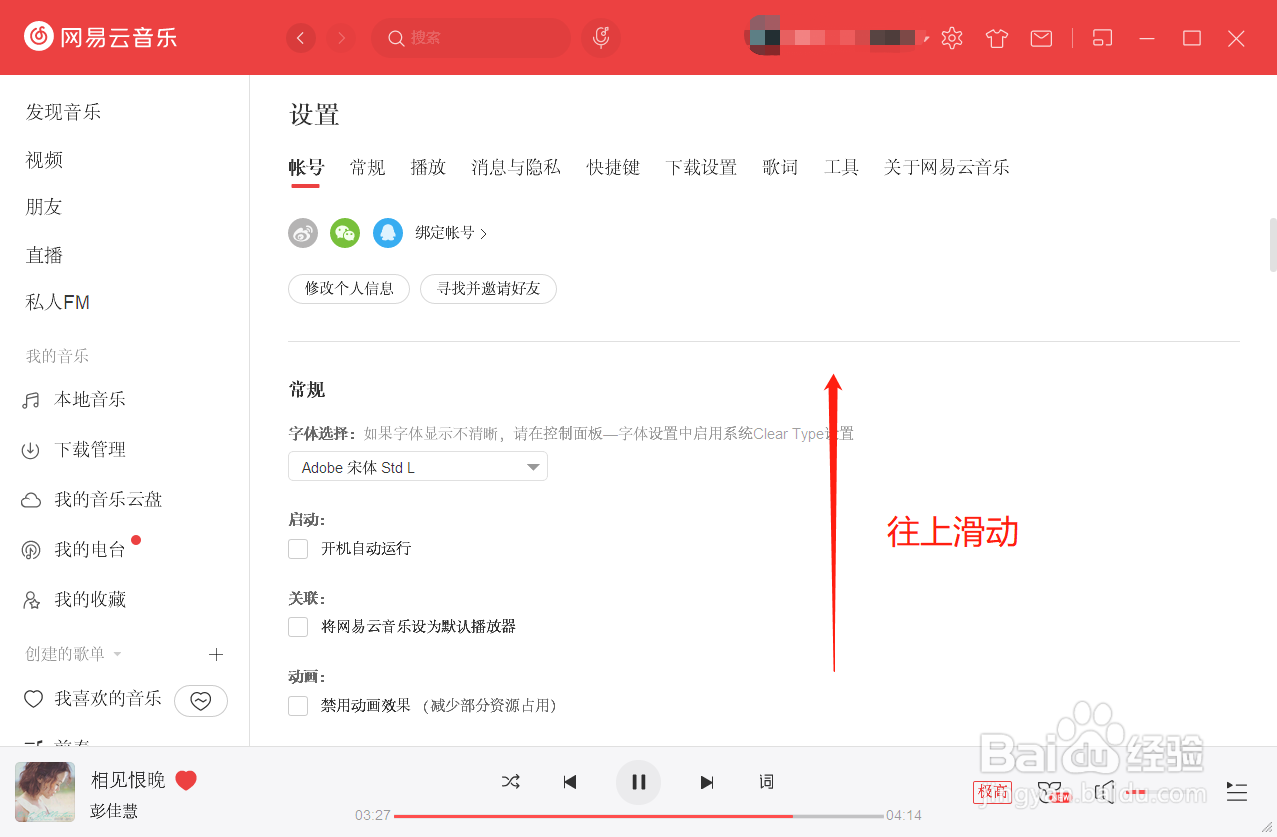The image size is (1277, 837).
Task: Skip to the next track
Action: point(707,782)
